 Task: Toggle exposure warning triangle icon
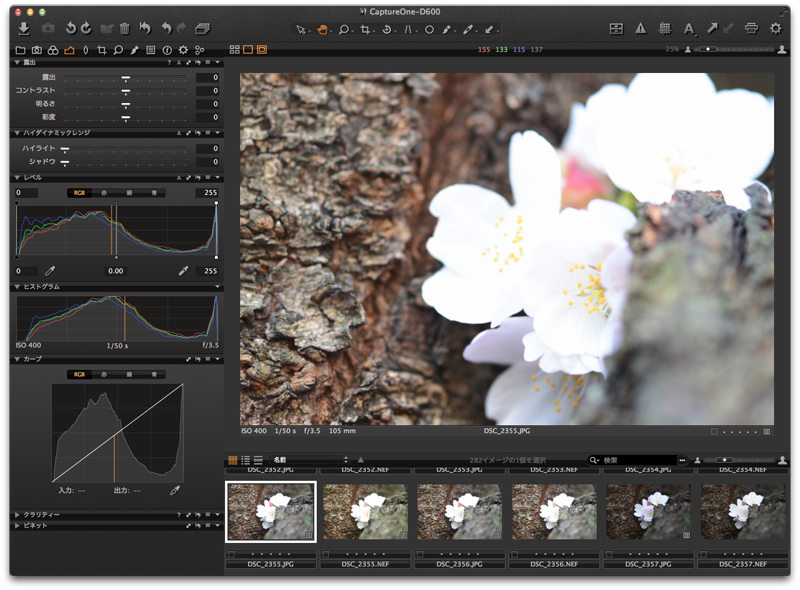point(640,29)
